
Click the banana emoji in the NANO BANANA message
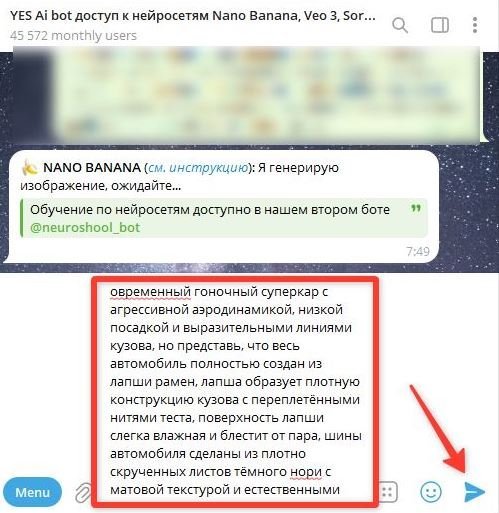point(30,167)
